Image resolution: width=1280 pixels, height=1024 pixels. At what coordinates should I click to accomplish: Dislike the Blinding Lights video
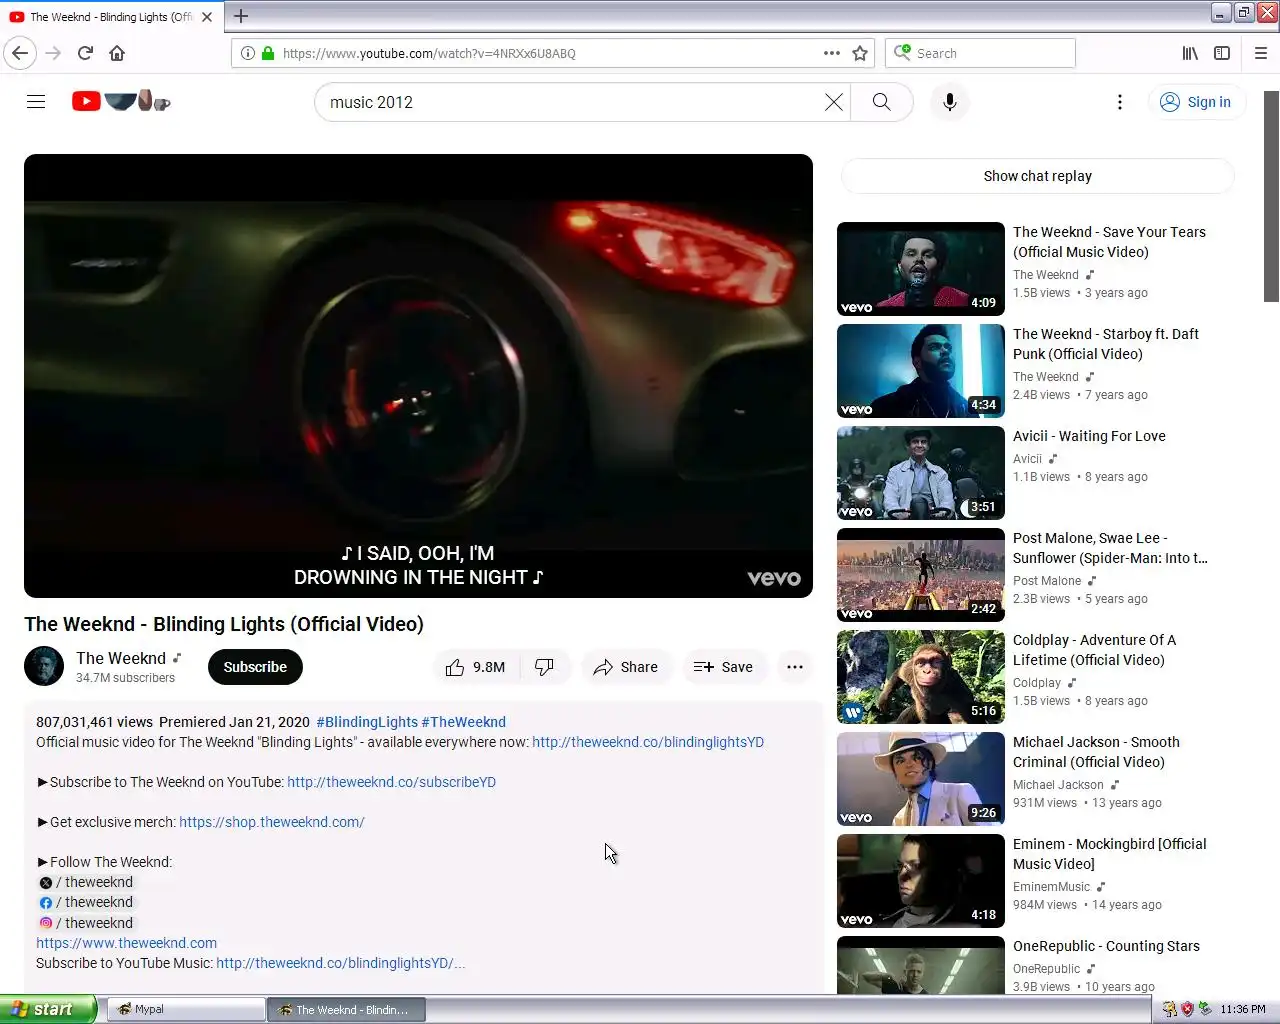click(545, 667)
